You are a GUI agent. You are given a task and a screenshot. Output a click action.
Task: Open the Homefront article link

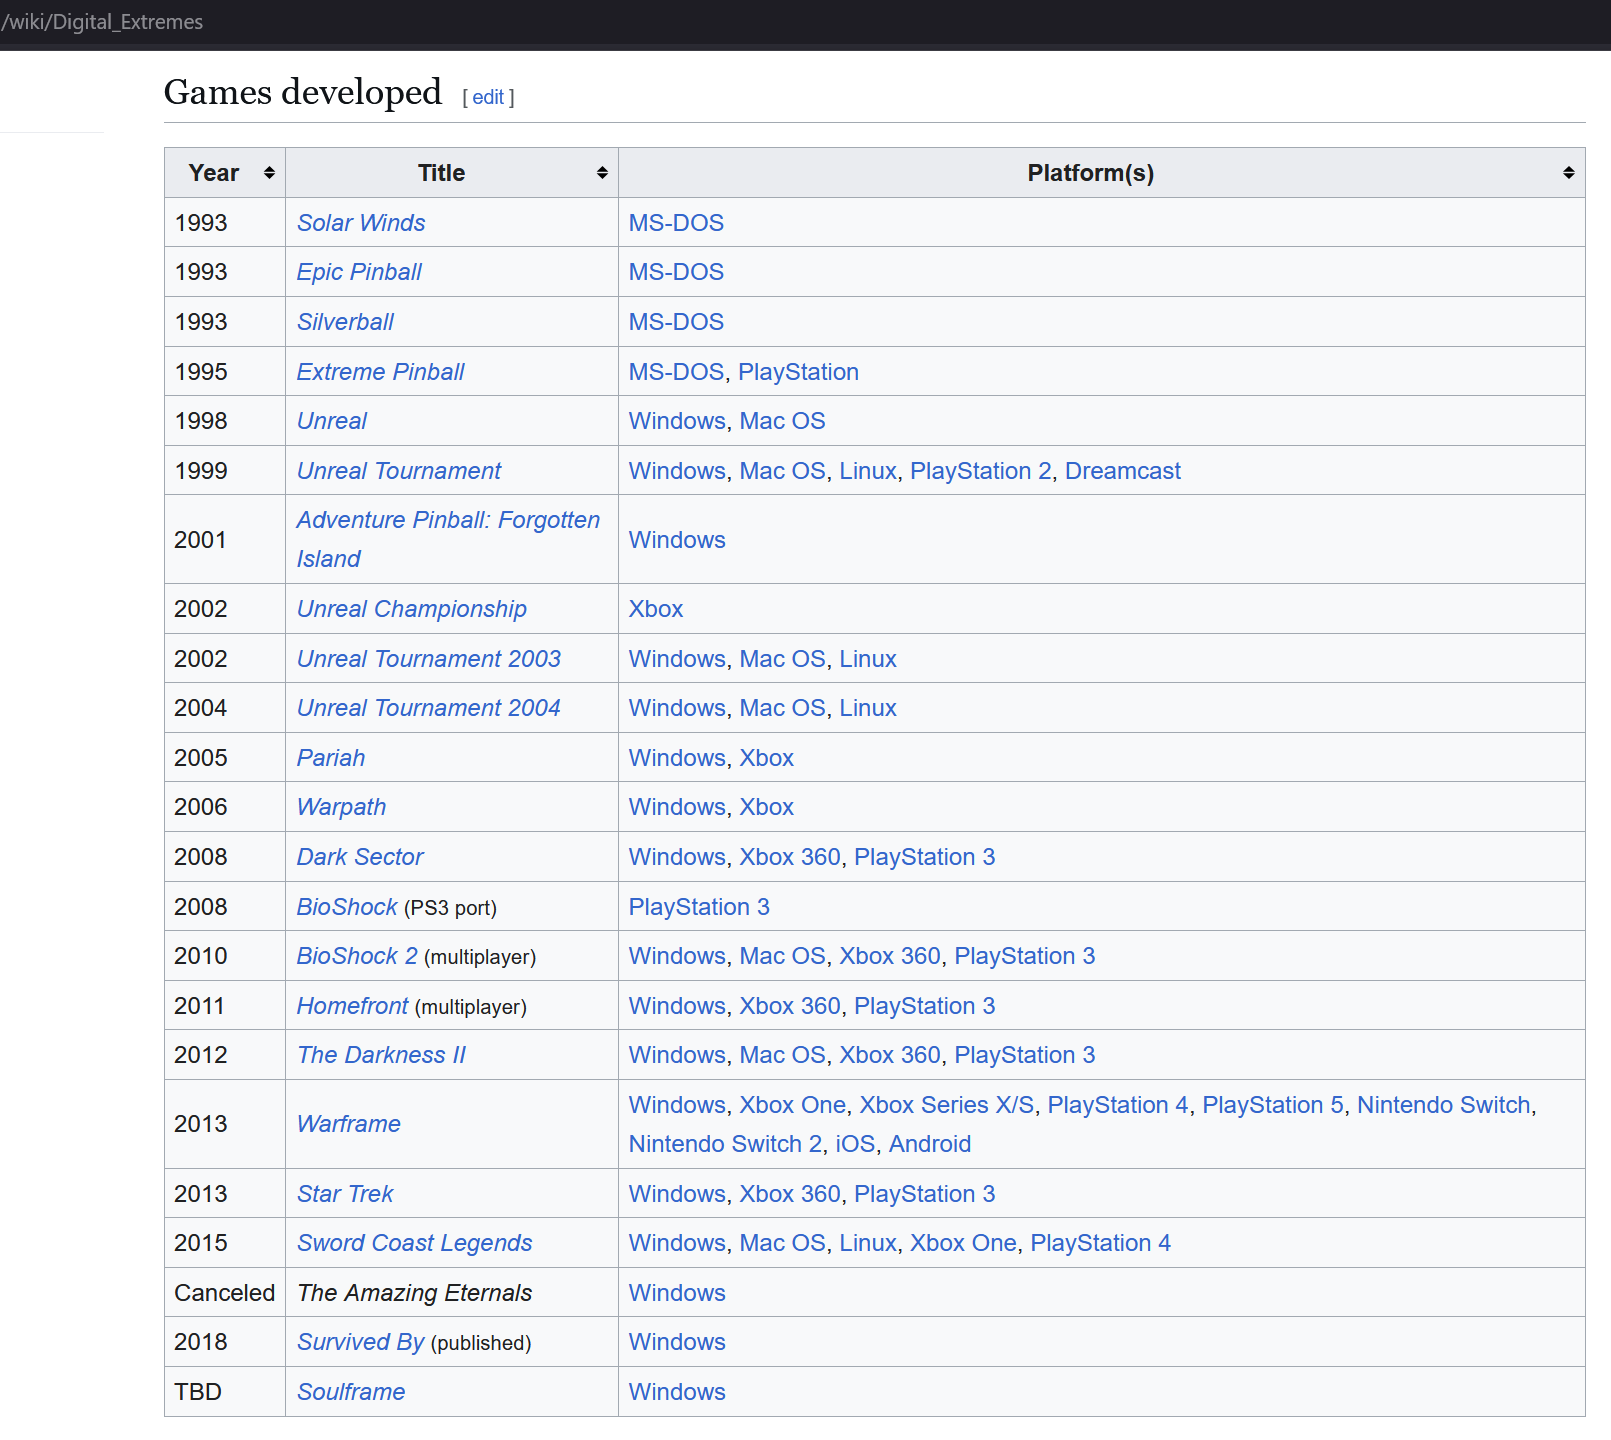point(353,1006)
